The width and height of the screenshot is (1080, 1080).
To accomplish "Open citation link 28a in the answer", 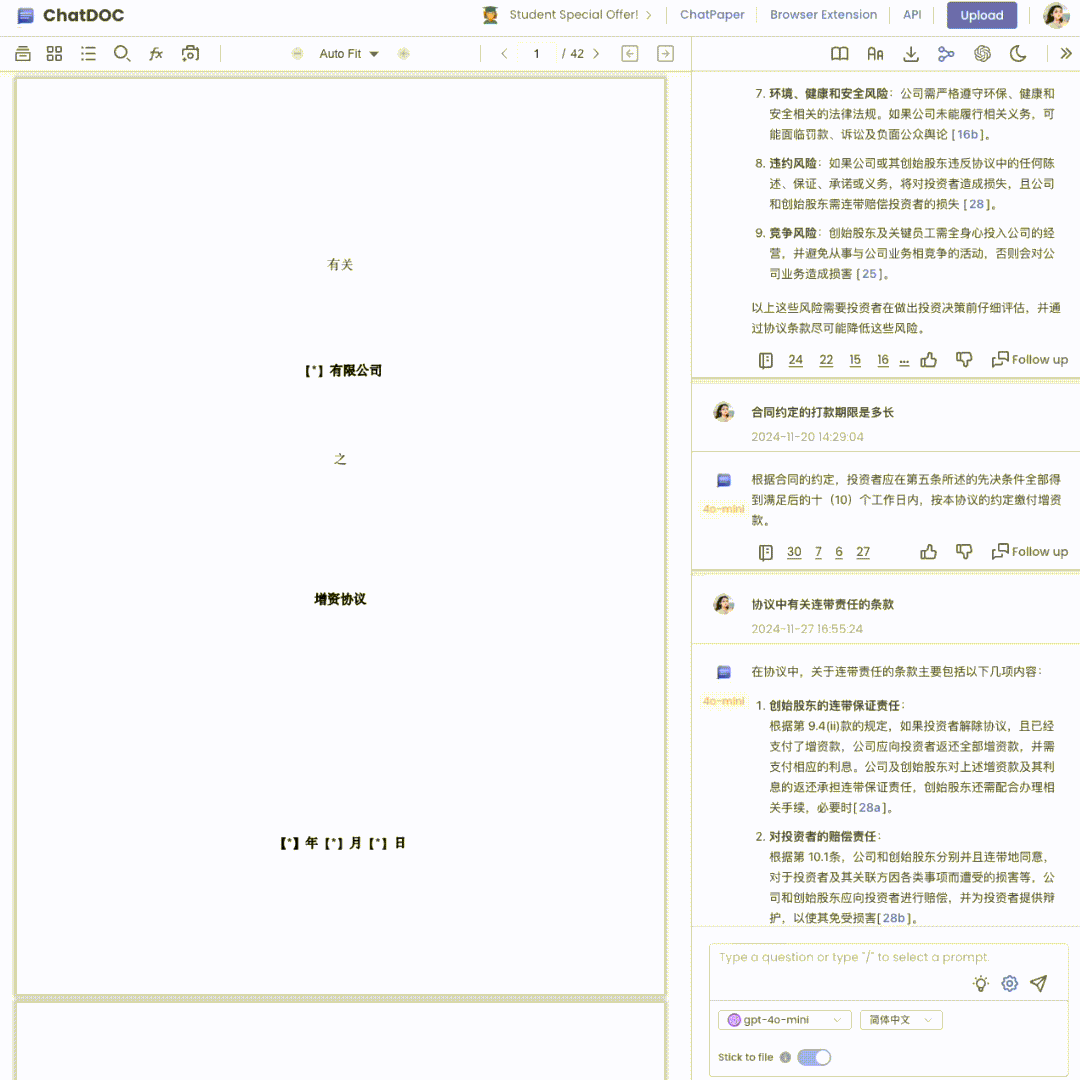I will tap(869, 806).
